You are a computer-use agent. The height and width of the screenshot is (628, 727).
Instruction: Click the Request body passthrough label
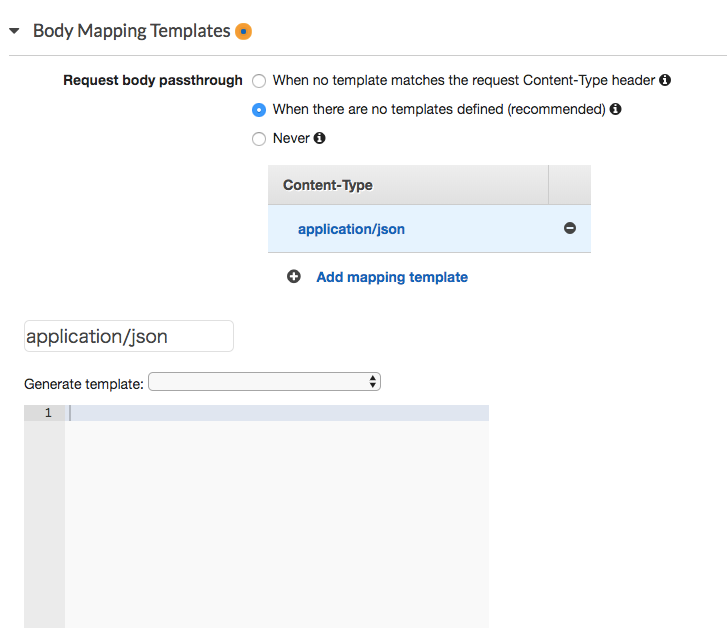pos(152,80)
